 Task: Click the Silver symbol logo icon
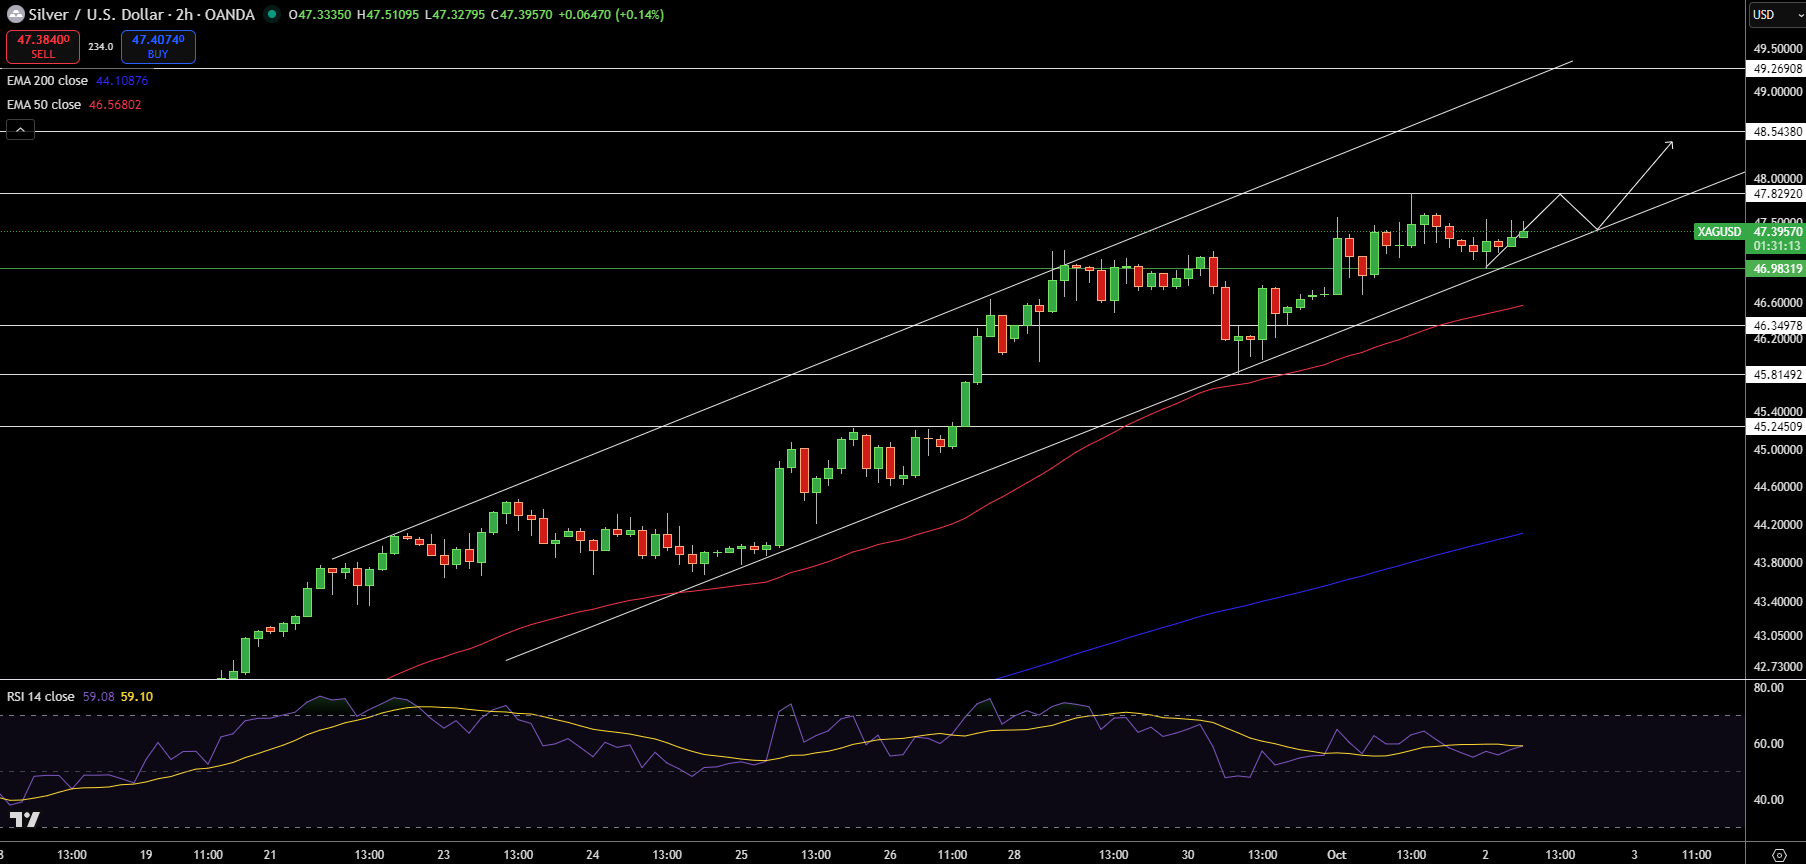click(15, 15)
